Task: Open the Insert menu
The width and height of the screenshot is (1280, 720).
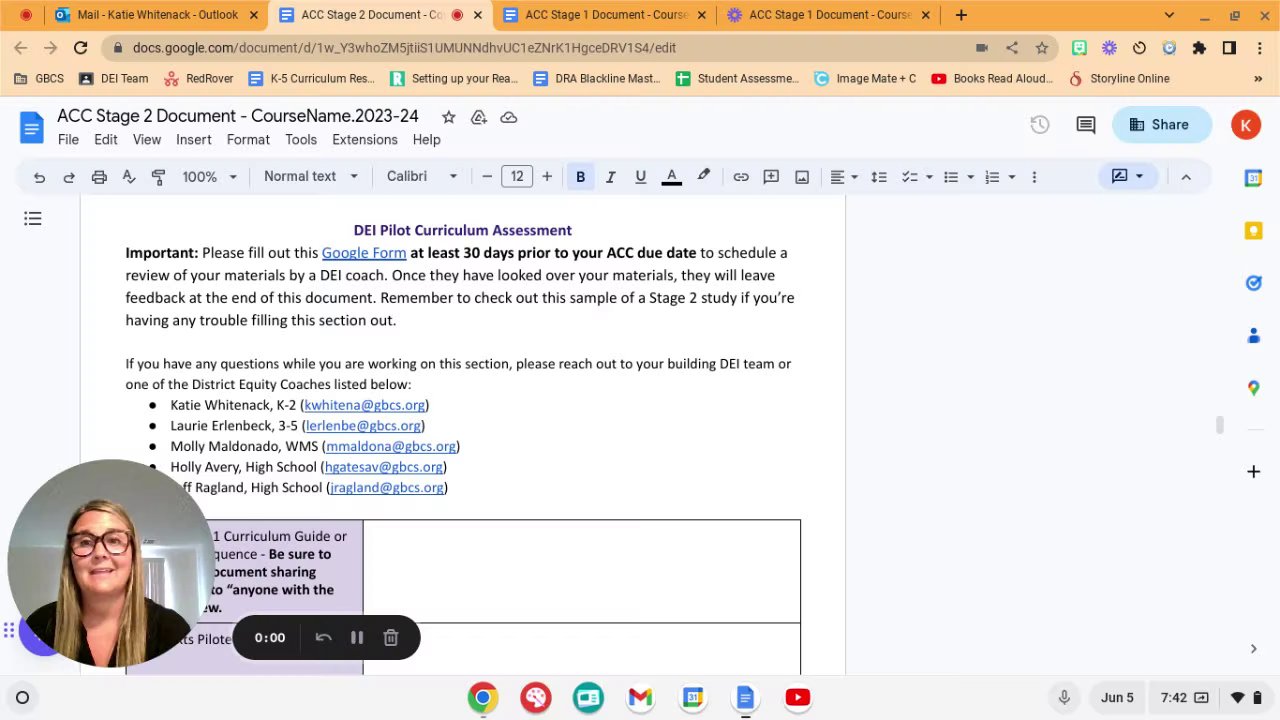Action: 194,140
